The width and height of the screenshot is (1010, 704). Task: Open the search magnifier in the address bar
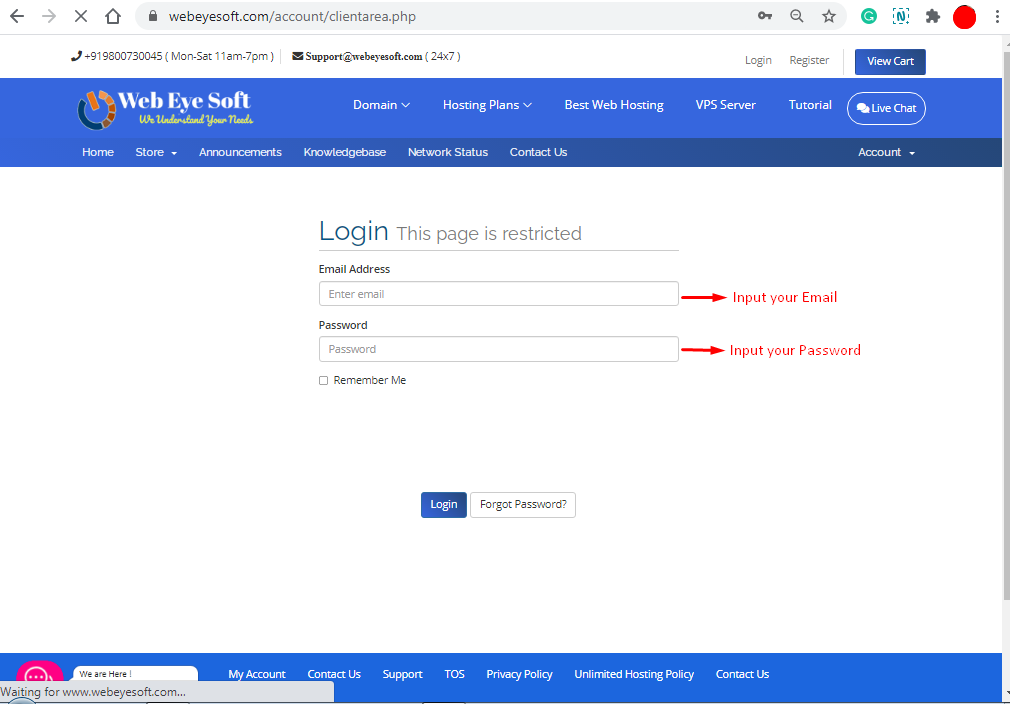pyautogui.click(x=797, y=16)
